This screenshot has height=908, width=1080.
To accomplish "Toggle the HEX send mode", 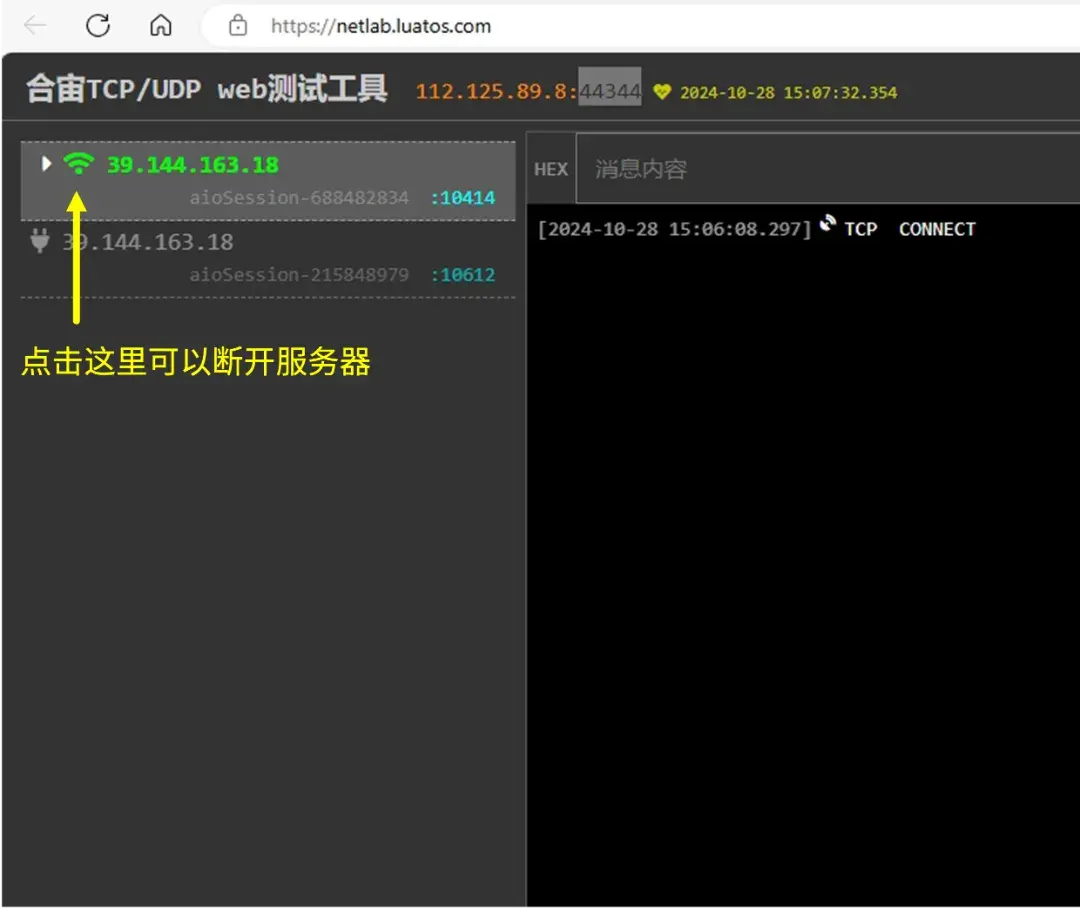I will 551,169.
